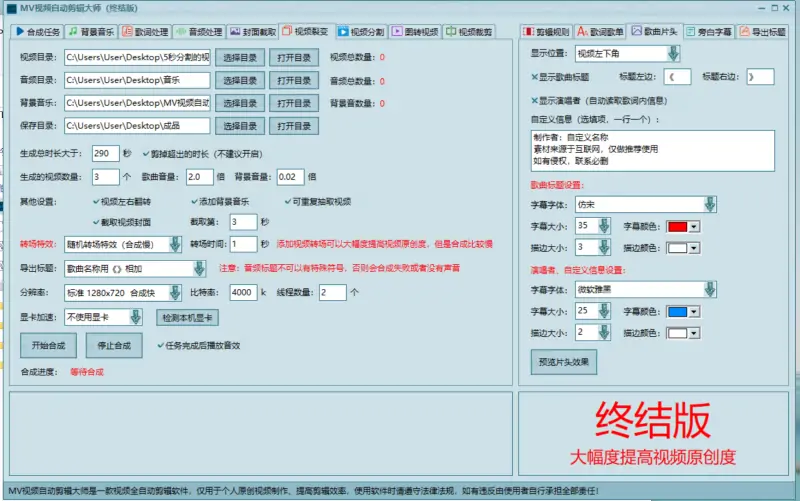Image resolution: width=800 pixels, height=501 pixels.
Task: Open the 音频处理 tab with waveform icon
Action: pyautogui.click(x=199, y=32)
